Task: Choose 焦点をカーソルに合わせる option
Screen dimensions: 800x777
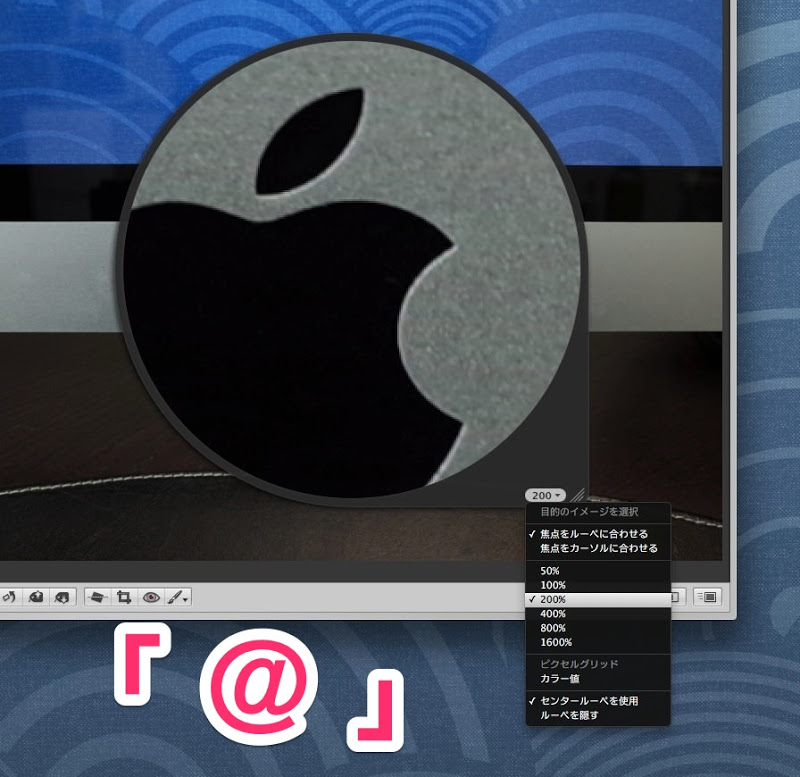Action: pyautogui.click(x=598, y=548)
